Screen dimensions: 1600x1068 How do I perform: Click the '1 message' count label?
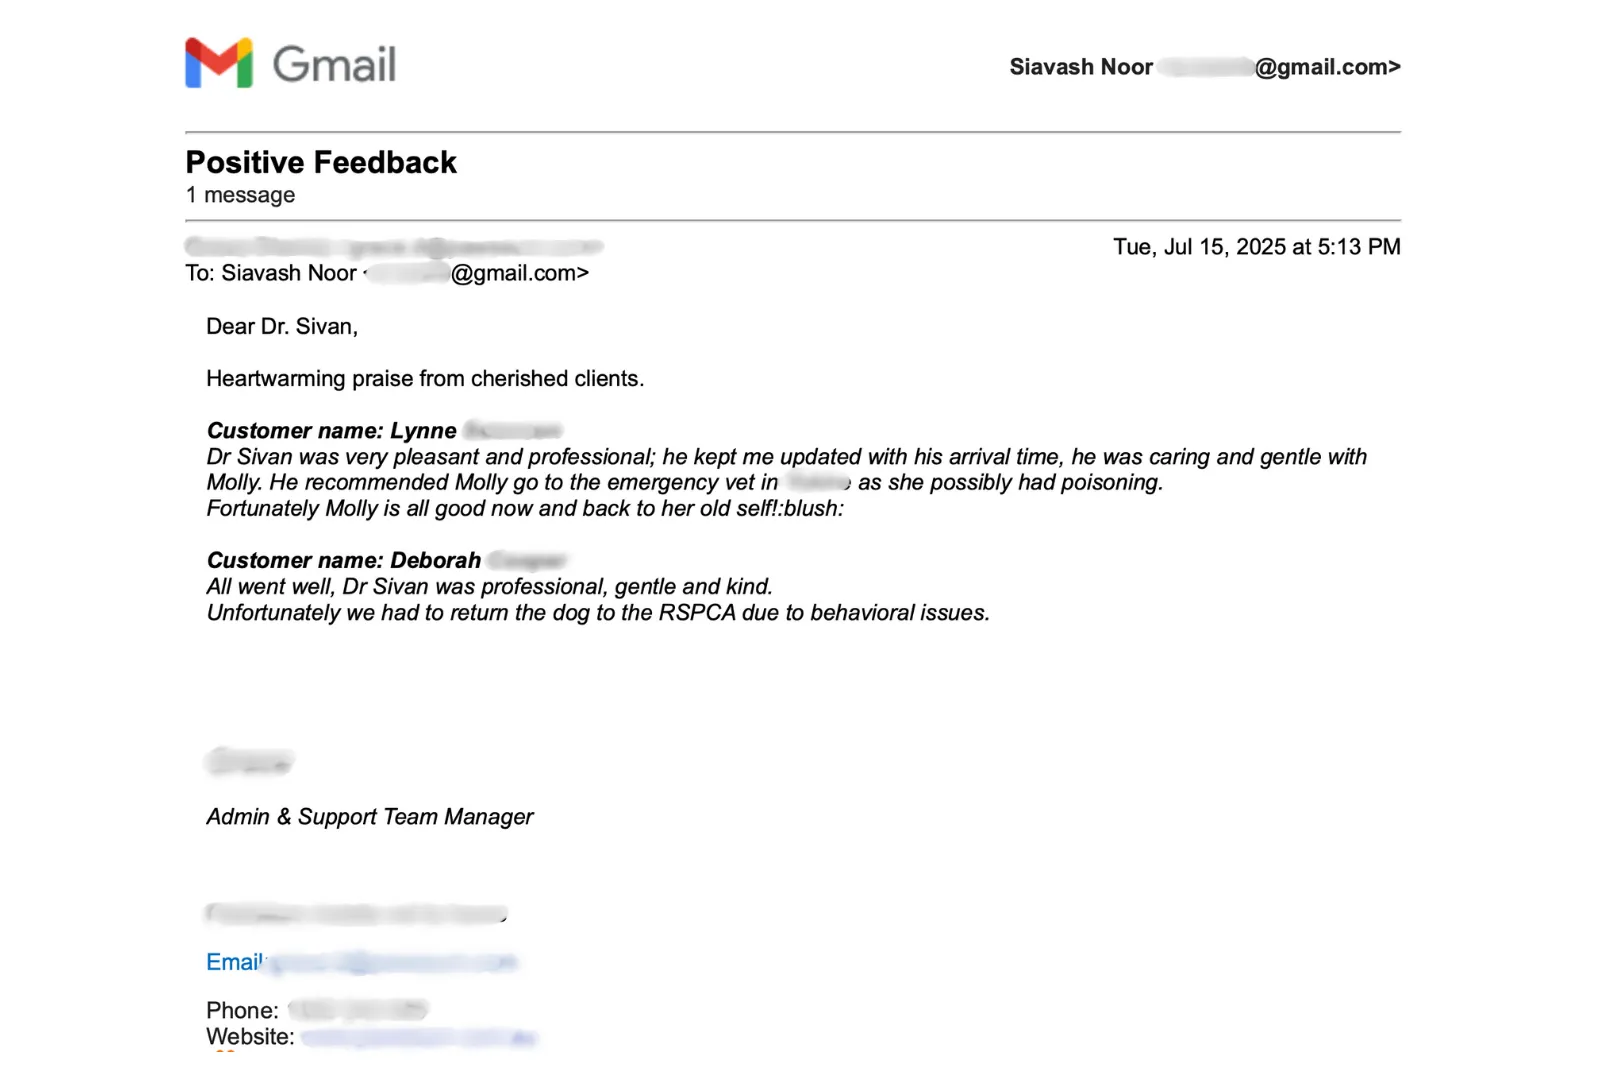pos(240,195)
